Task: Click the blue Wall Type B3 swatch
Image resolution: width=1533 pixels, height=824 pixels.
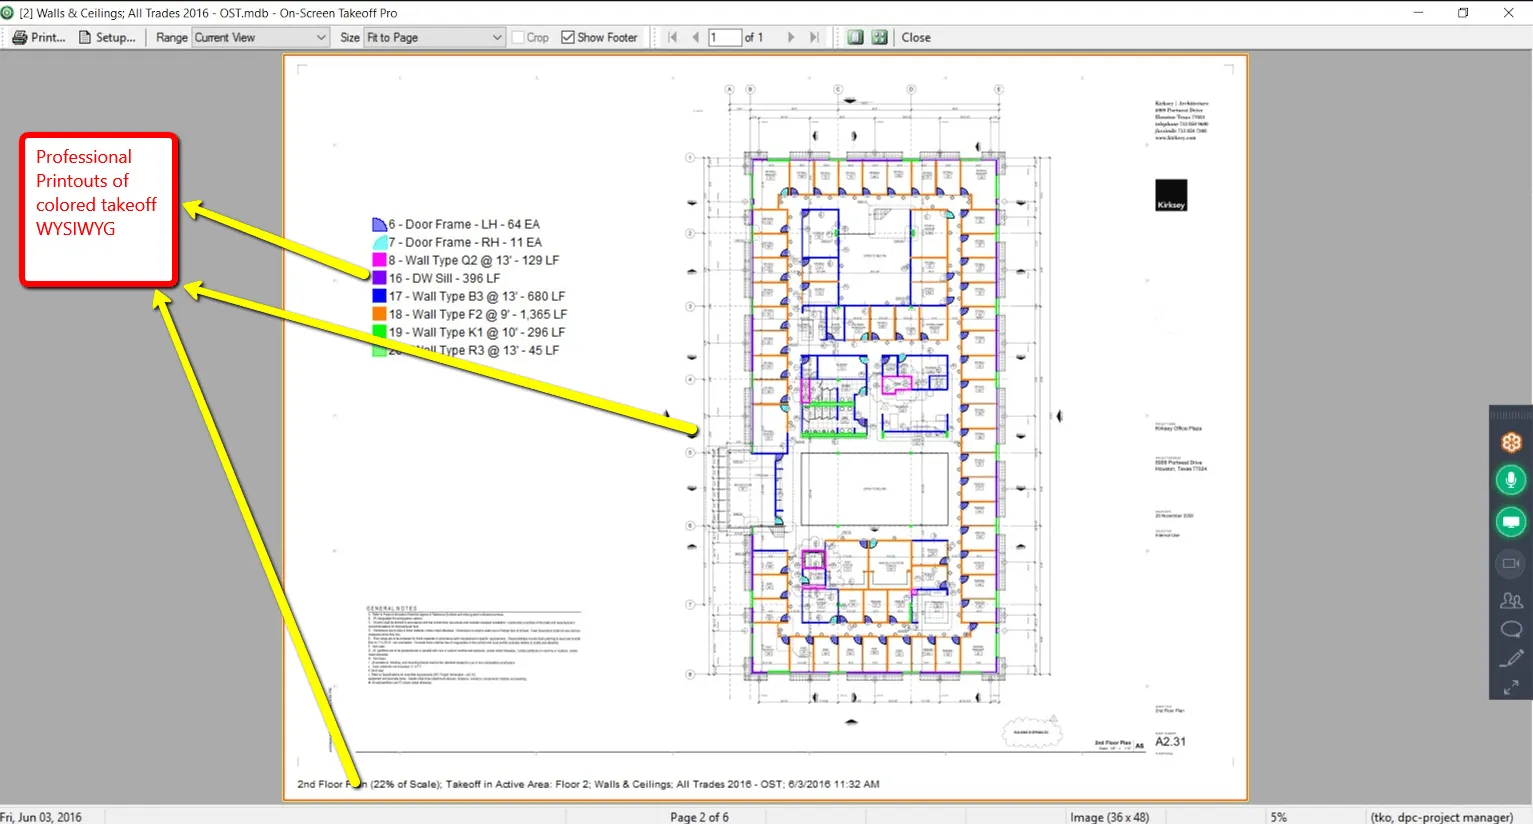Action: [x=379, y=296]
